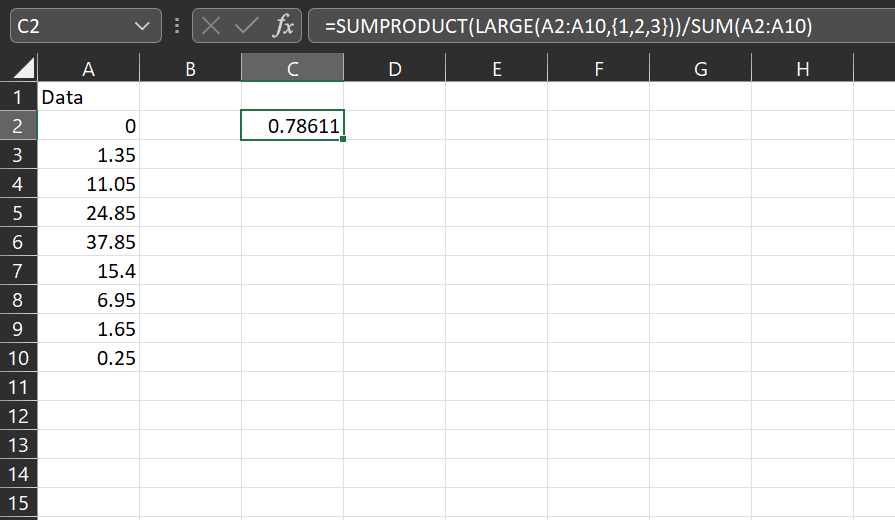Click the cell with value 1.65
895x520 pixels.
click(x=88, y=329)
